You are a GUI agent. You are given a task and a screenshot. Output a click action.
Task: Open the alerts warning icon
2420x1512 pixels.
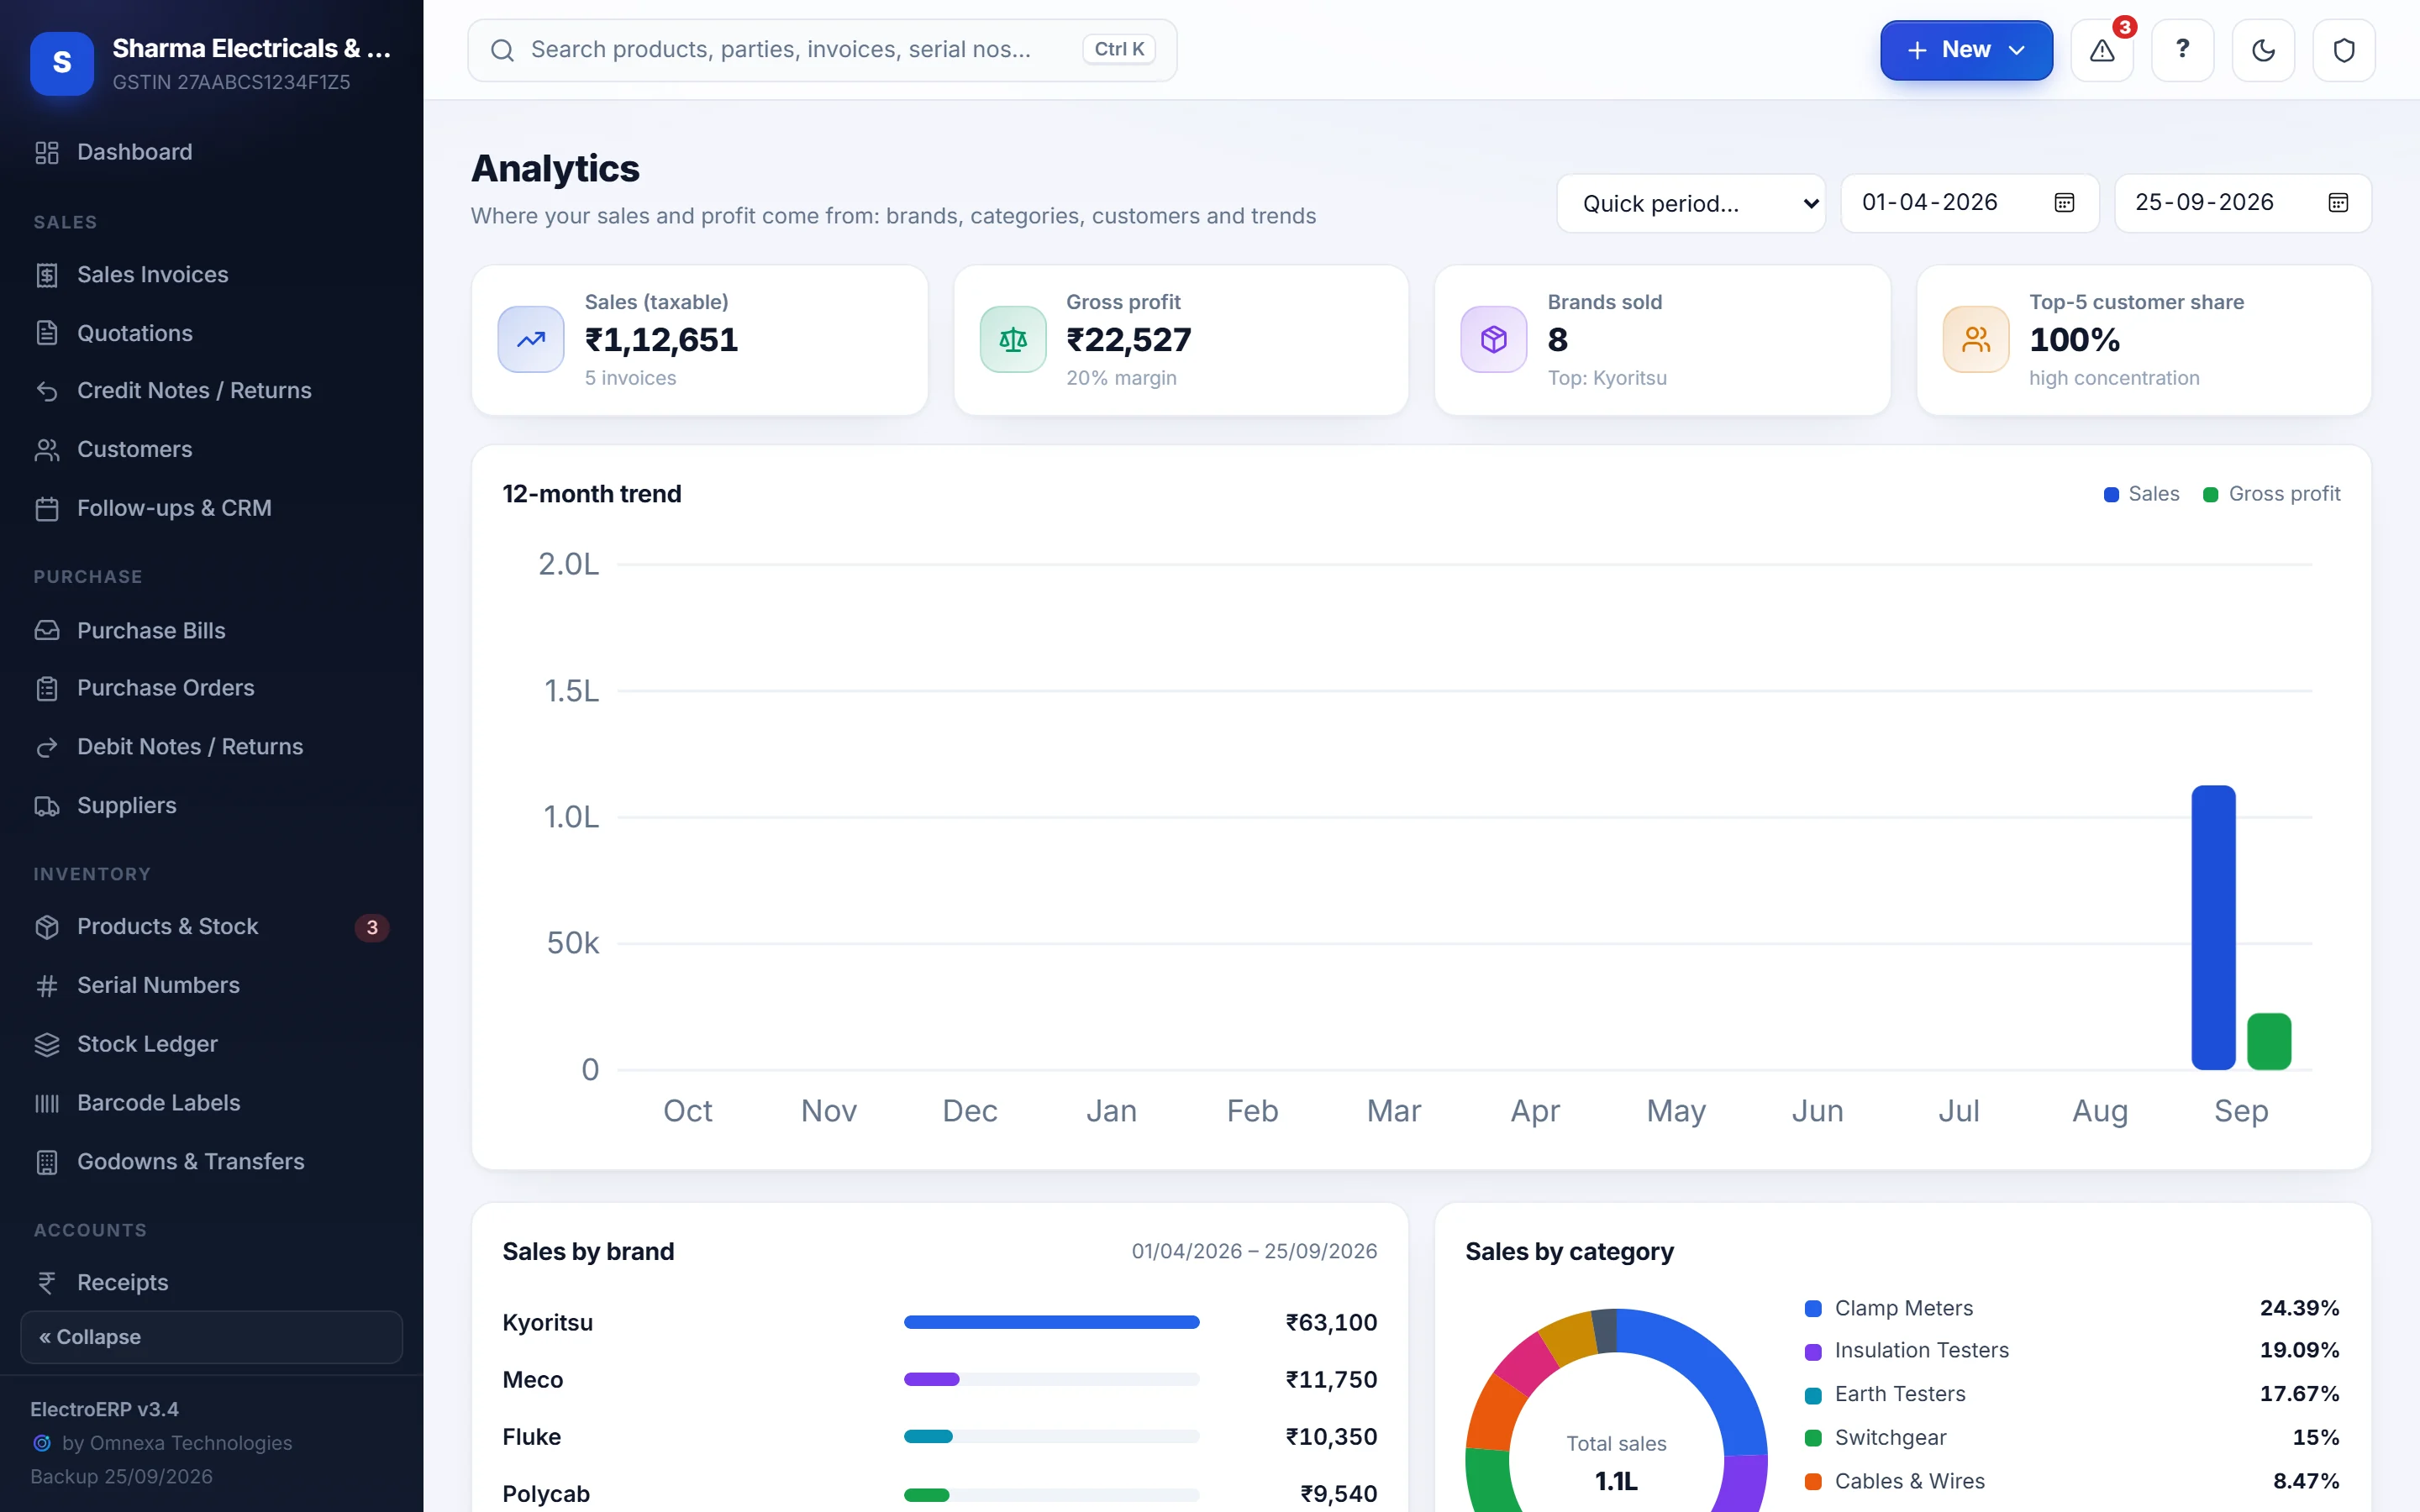2102,50
